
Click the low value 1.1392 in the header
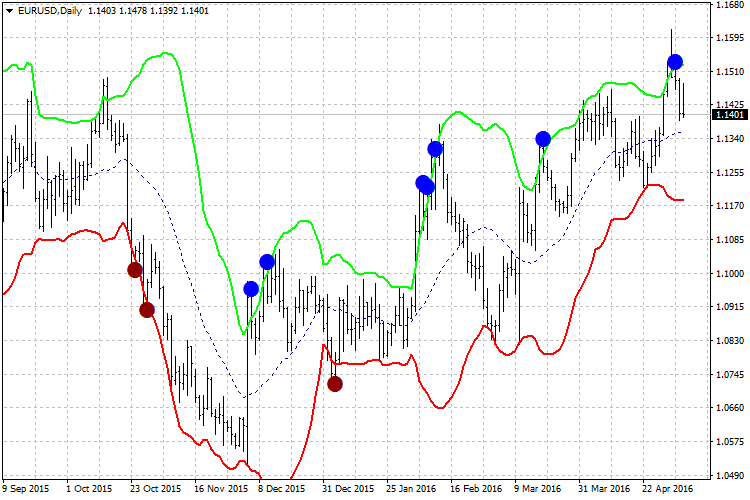point(164,11)
